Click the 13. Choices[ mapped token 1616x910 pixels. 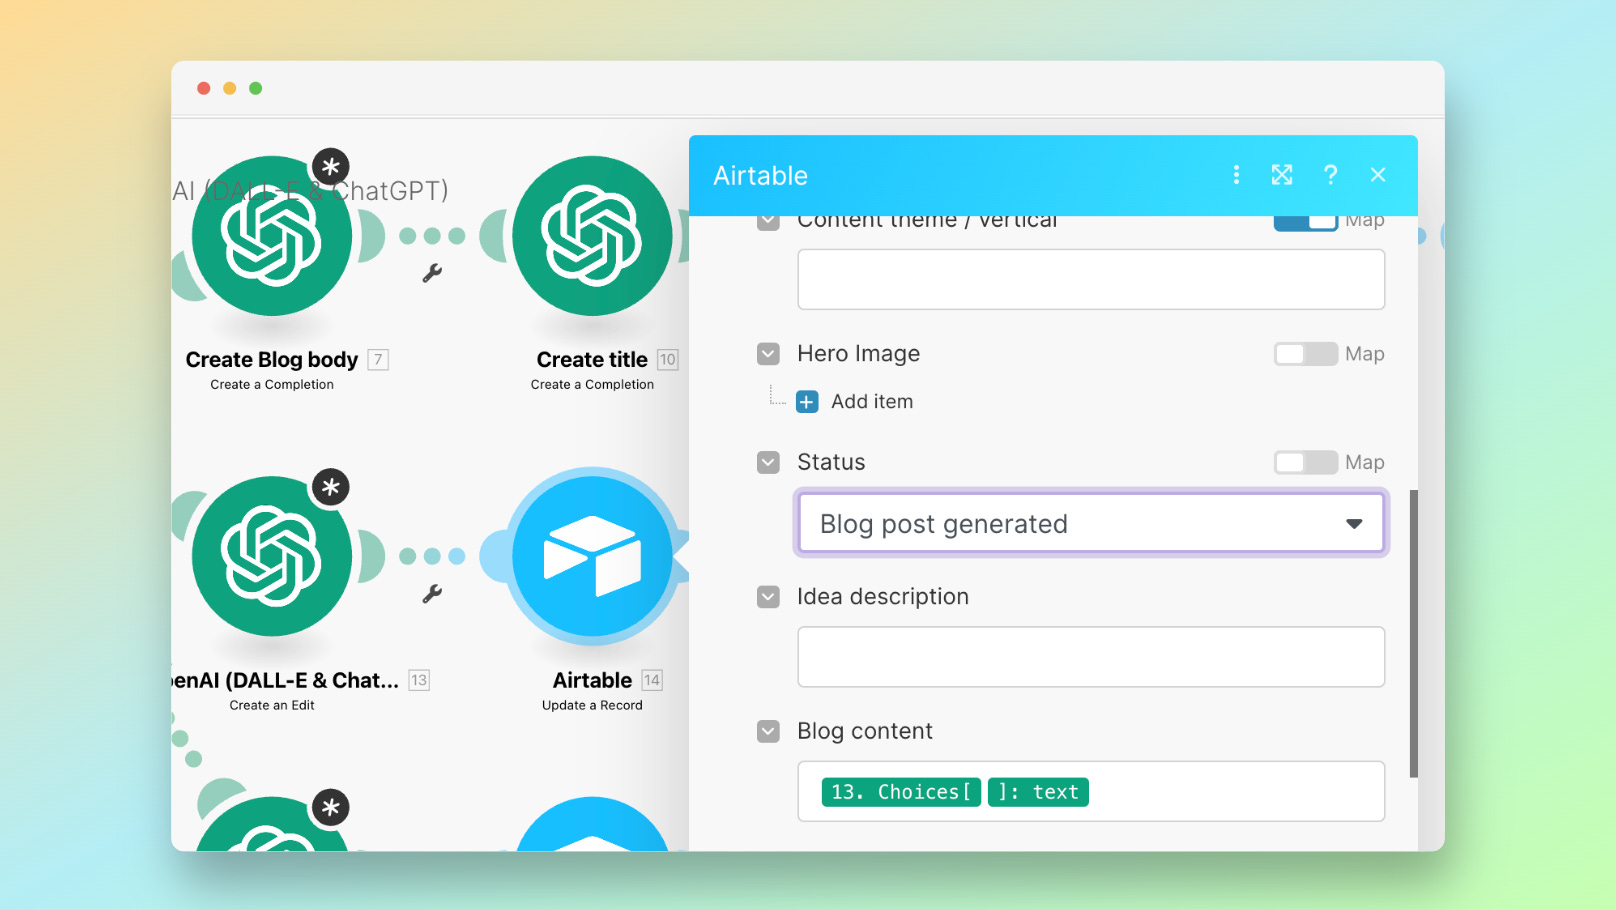[x=901, y=792]
